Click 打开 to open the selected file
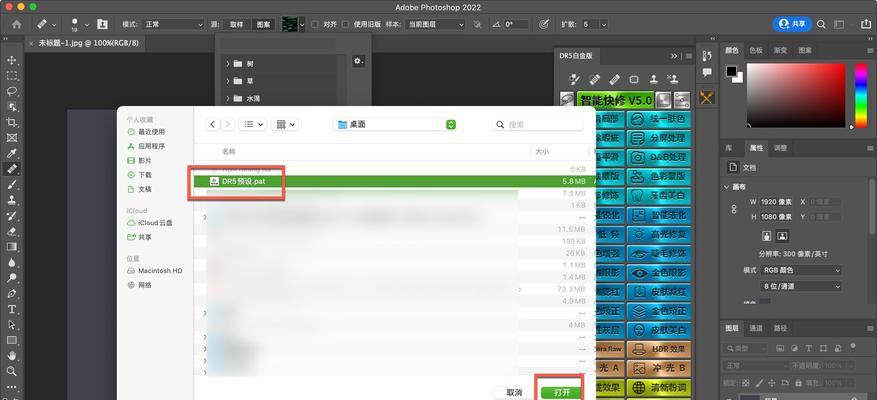 pyautogui.click(x=562, y=392)
